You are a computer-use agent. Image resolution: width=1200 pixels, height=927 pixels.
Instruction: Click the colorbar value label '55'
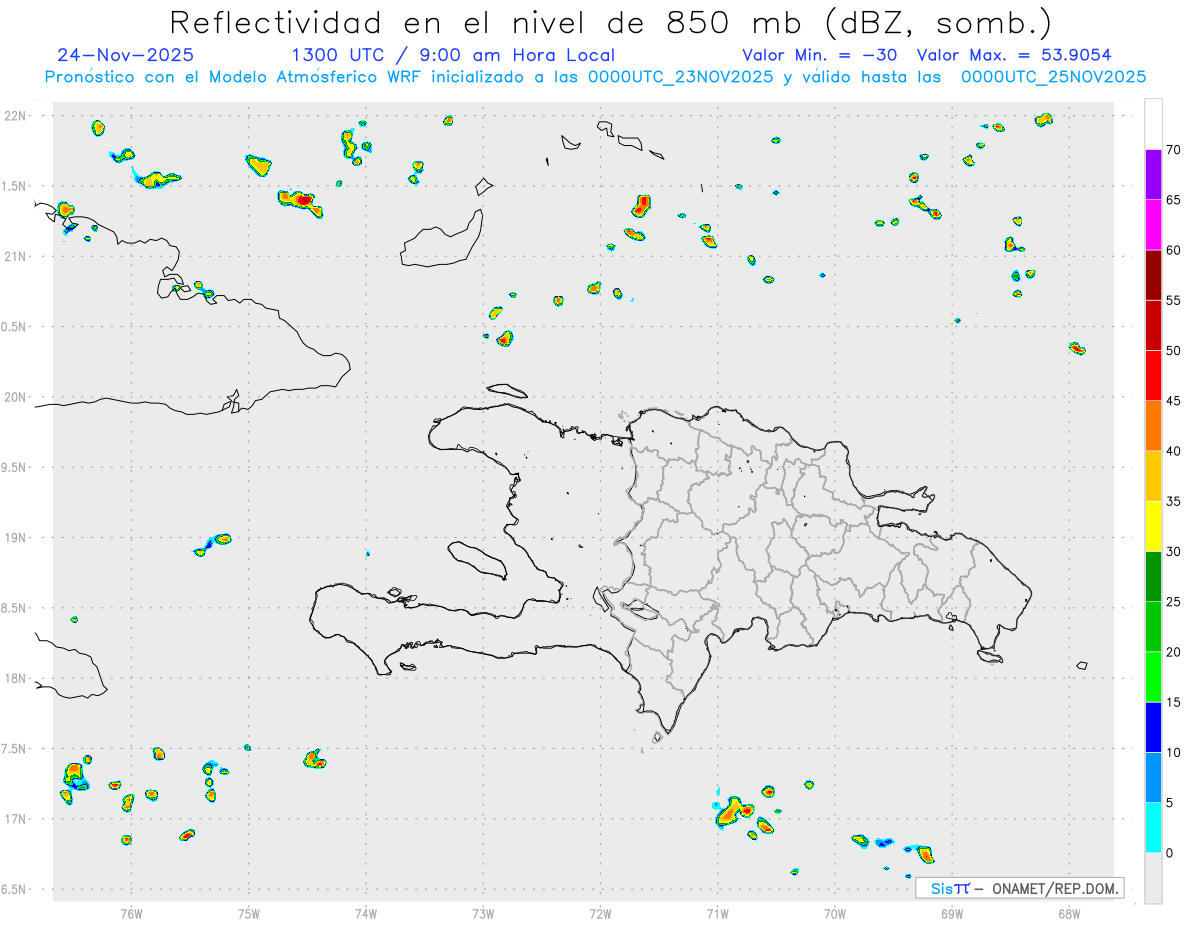tap(1174, 300)
